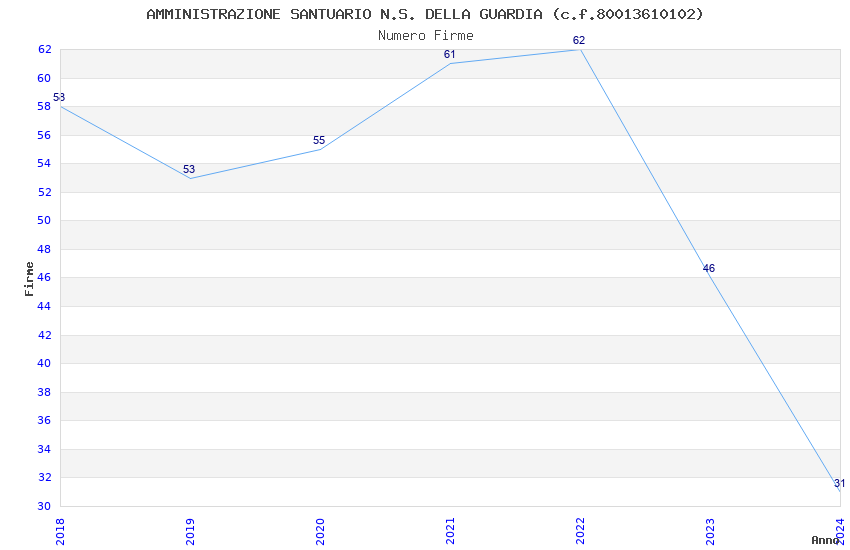Click the 2021 x-axis year label
The width and height of the screenshot is (850, 550).
coord(450,532)
